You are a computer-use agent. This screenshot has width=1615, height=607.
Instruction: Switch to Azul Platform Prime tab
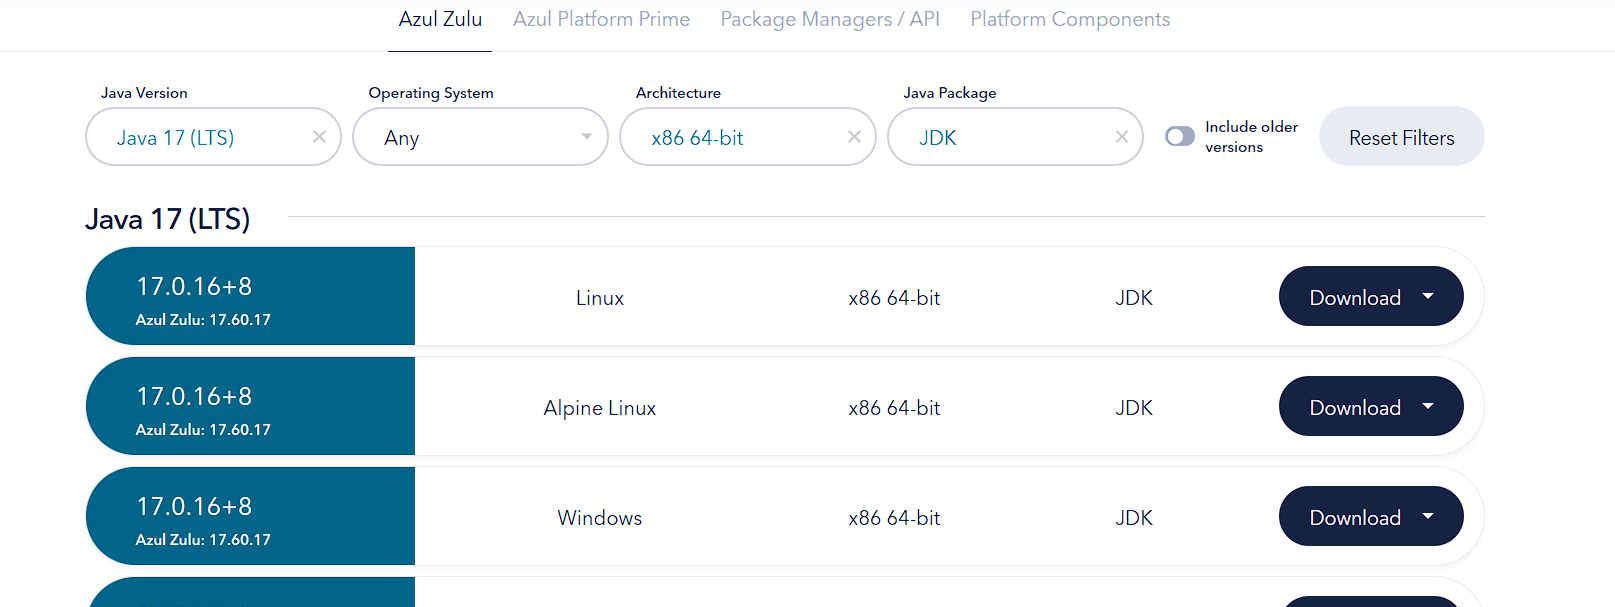click(x=601, y=19)
